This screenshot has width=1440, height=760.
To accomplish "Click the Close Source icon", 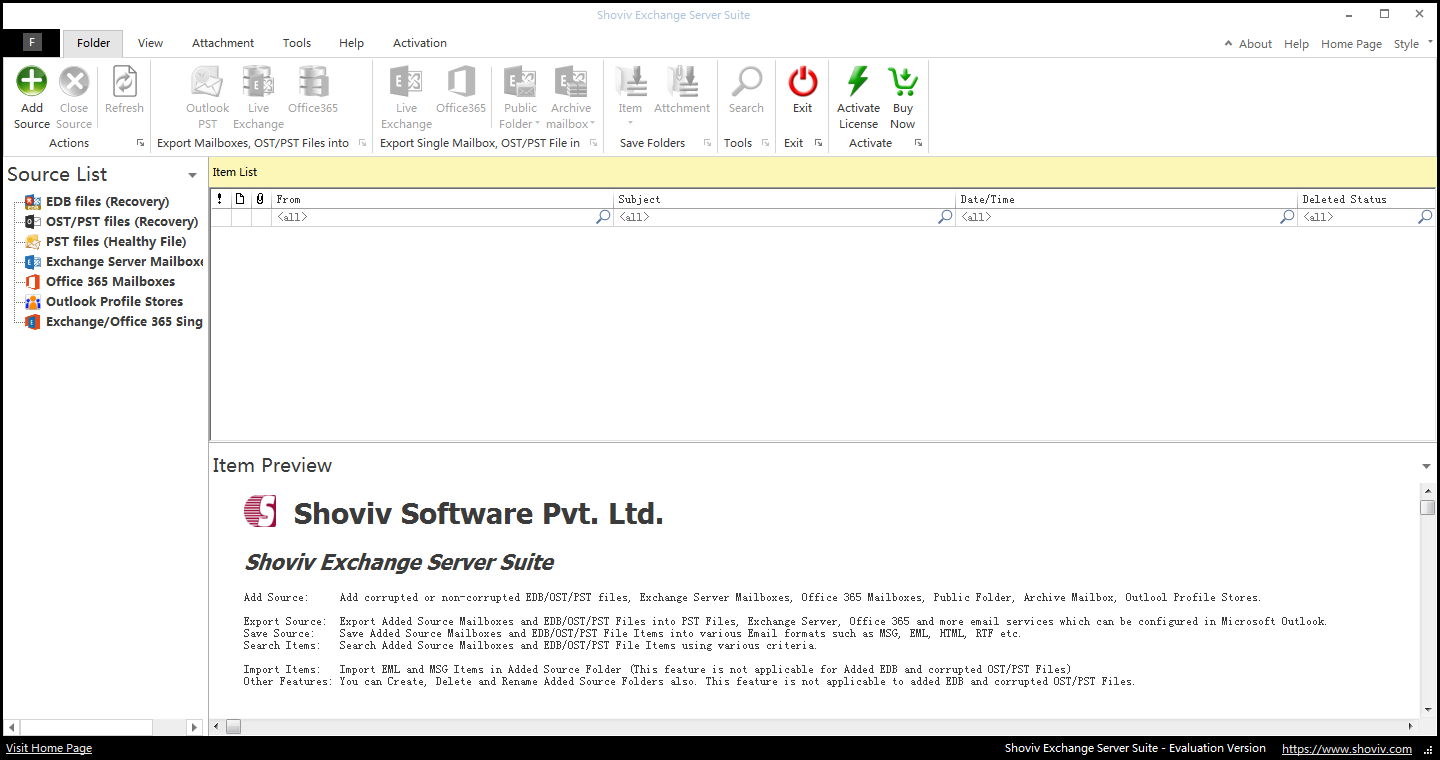I will 74,82.
